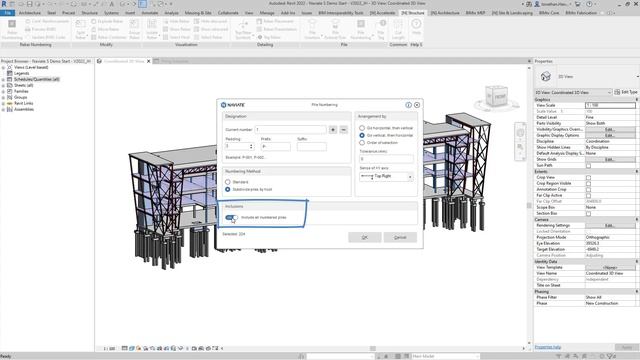This screenshot has width=640, height=360.
Task: Click the Prefix input field
Action: coord(276,146)
